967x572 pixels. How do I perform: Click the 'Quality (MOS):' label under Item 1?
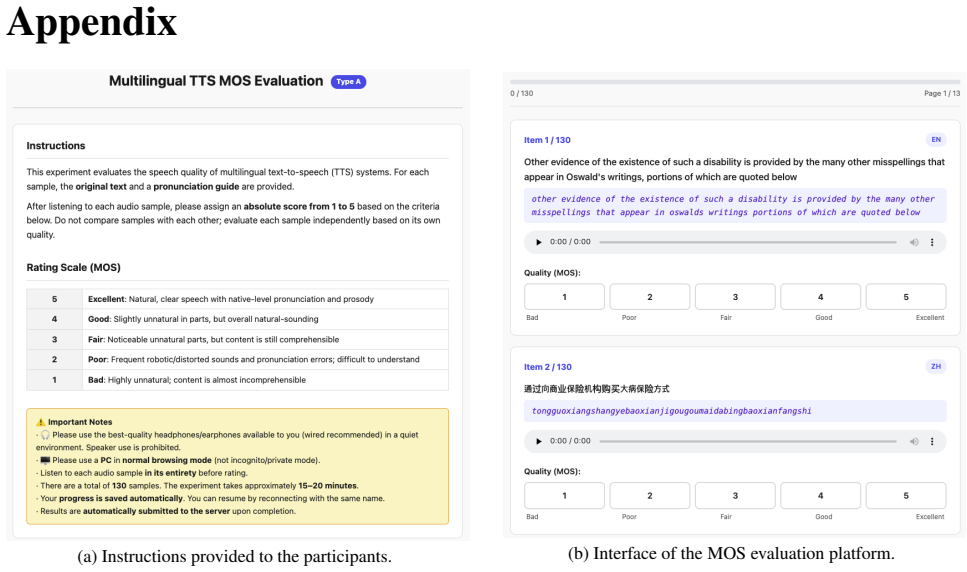pos(552,273)
